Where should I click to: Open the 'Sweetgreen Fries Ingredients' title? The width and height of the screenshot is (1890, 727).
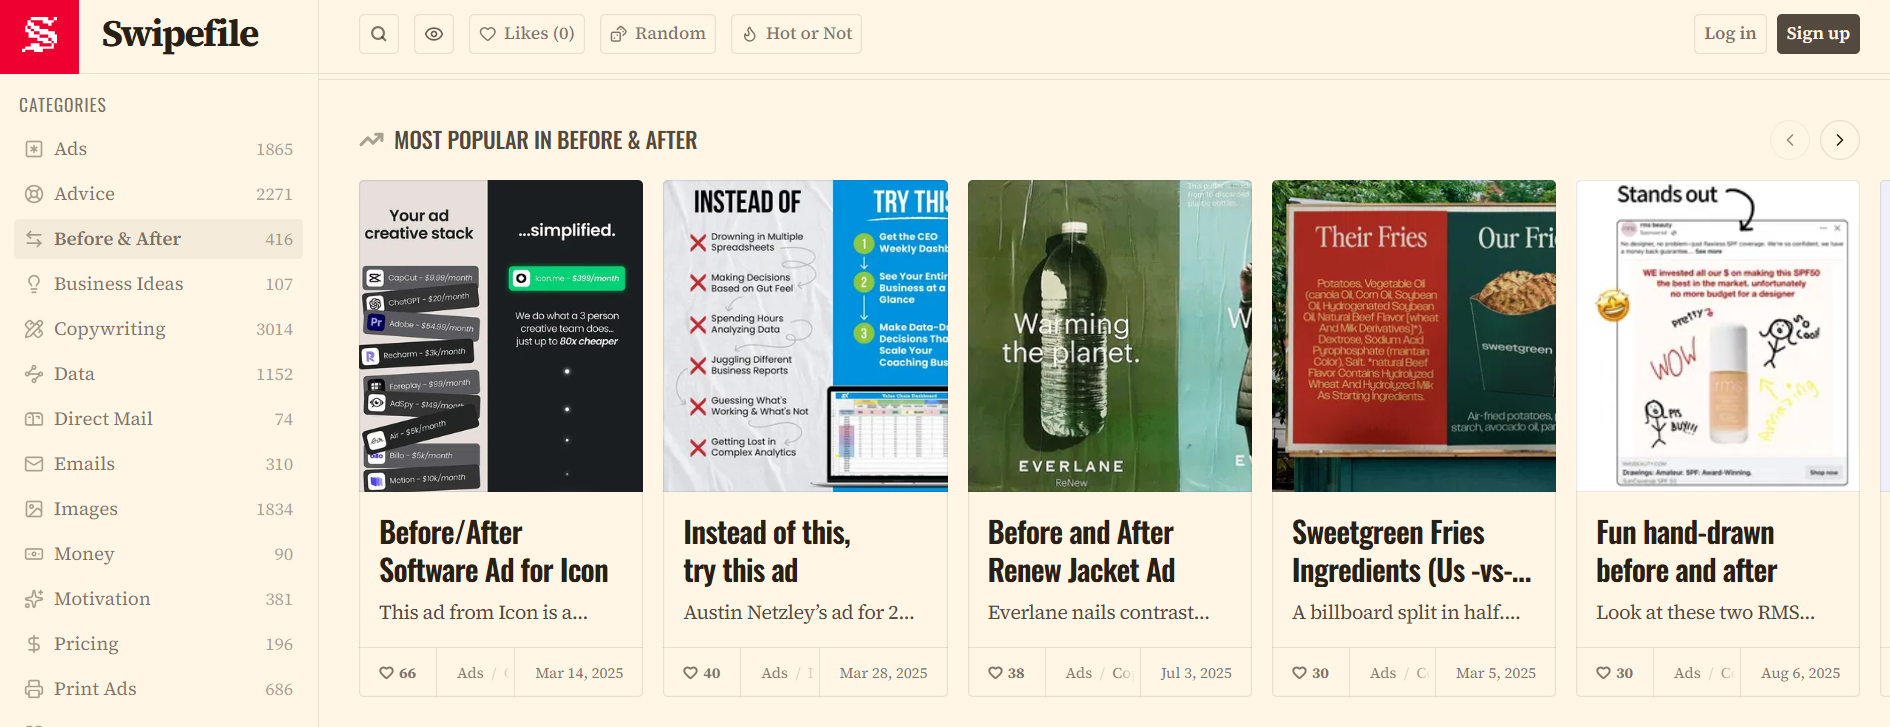1412,552
